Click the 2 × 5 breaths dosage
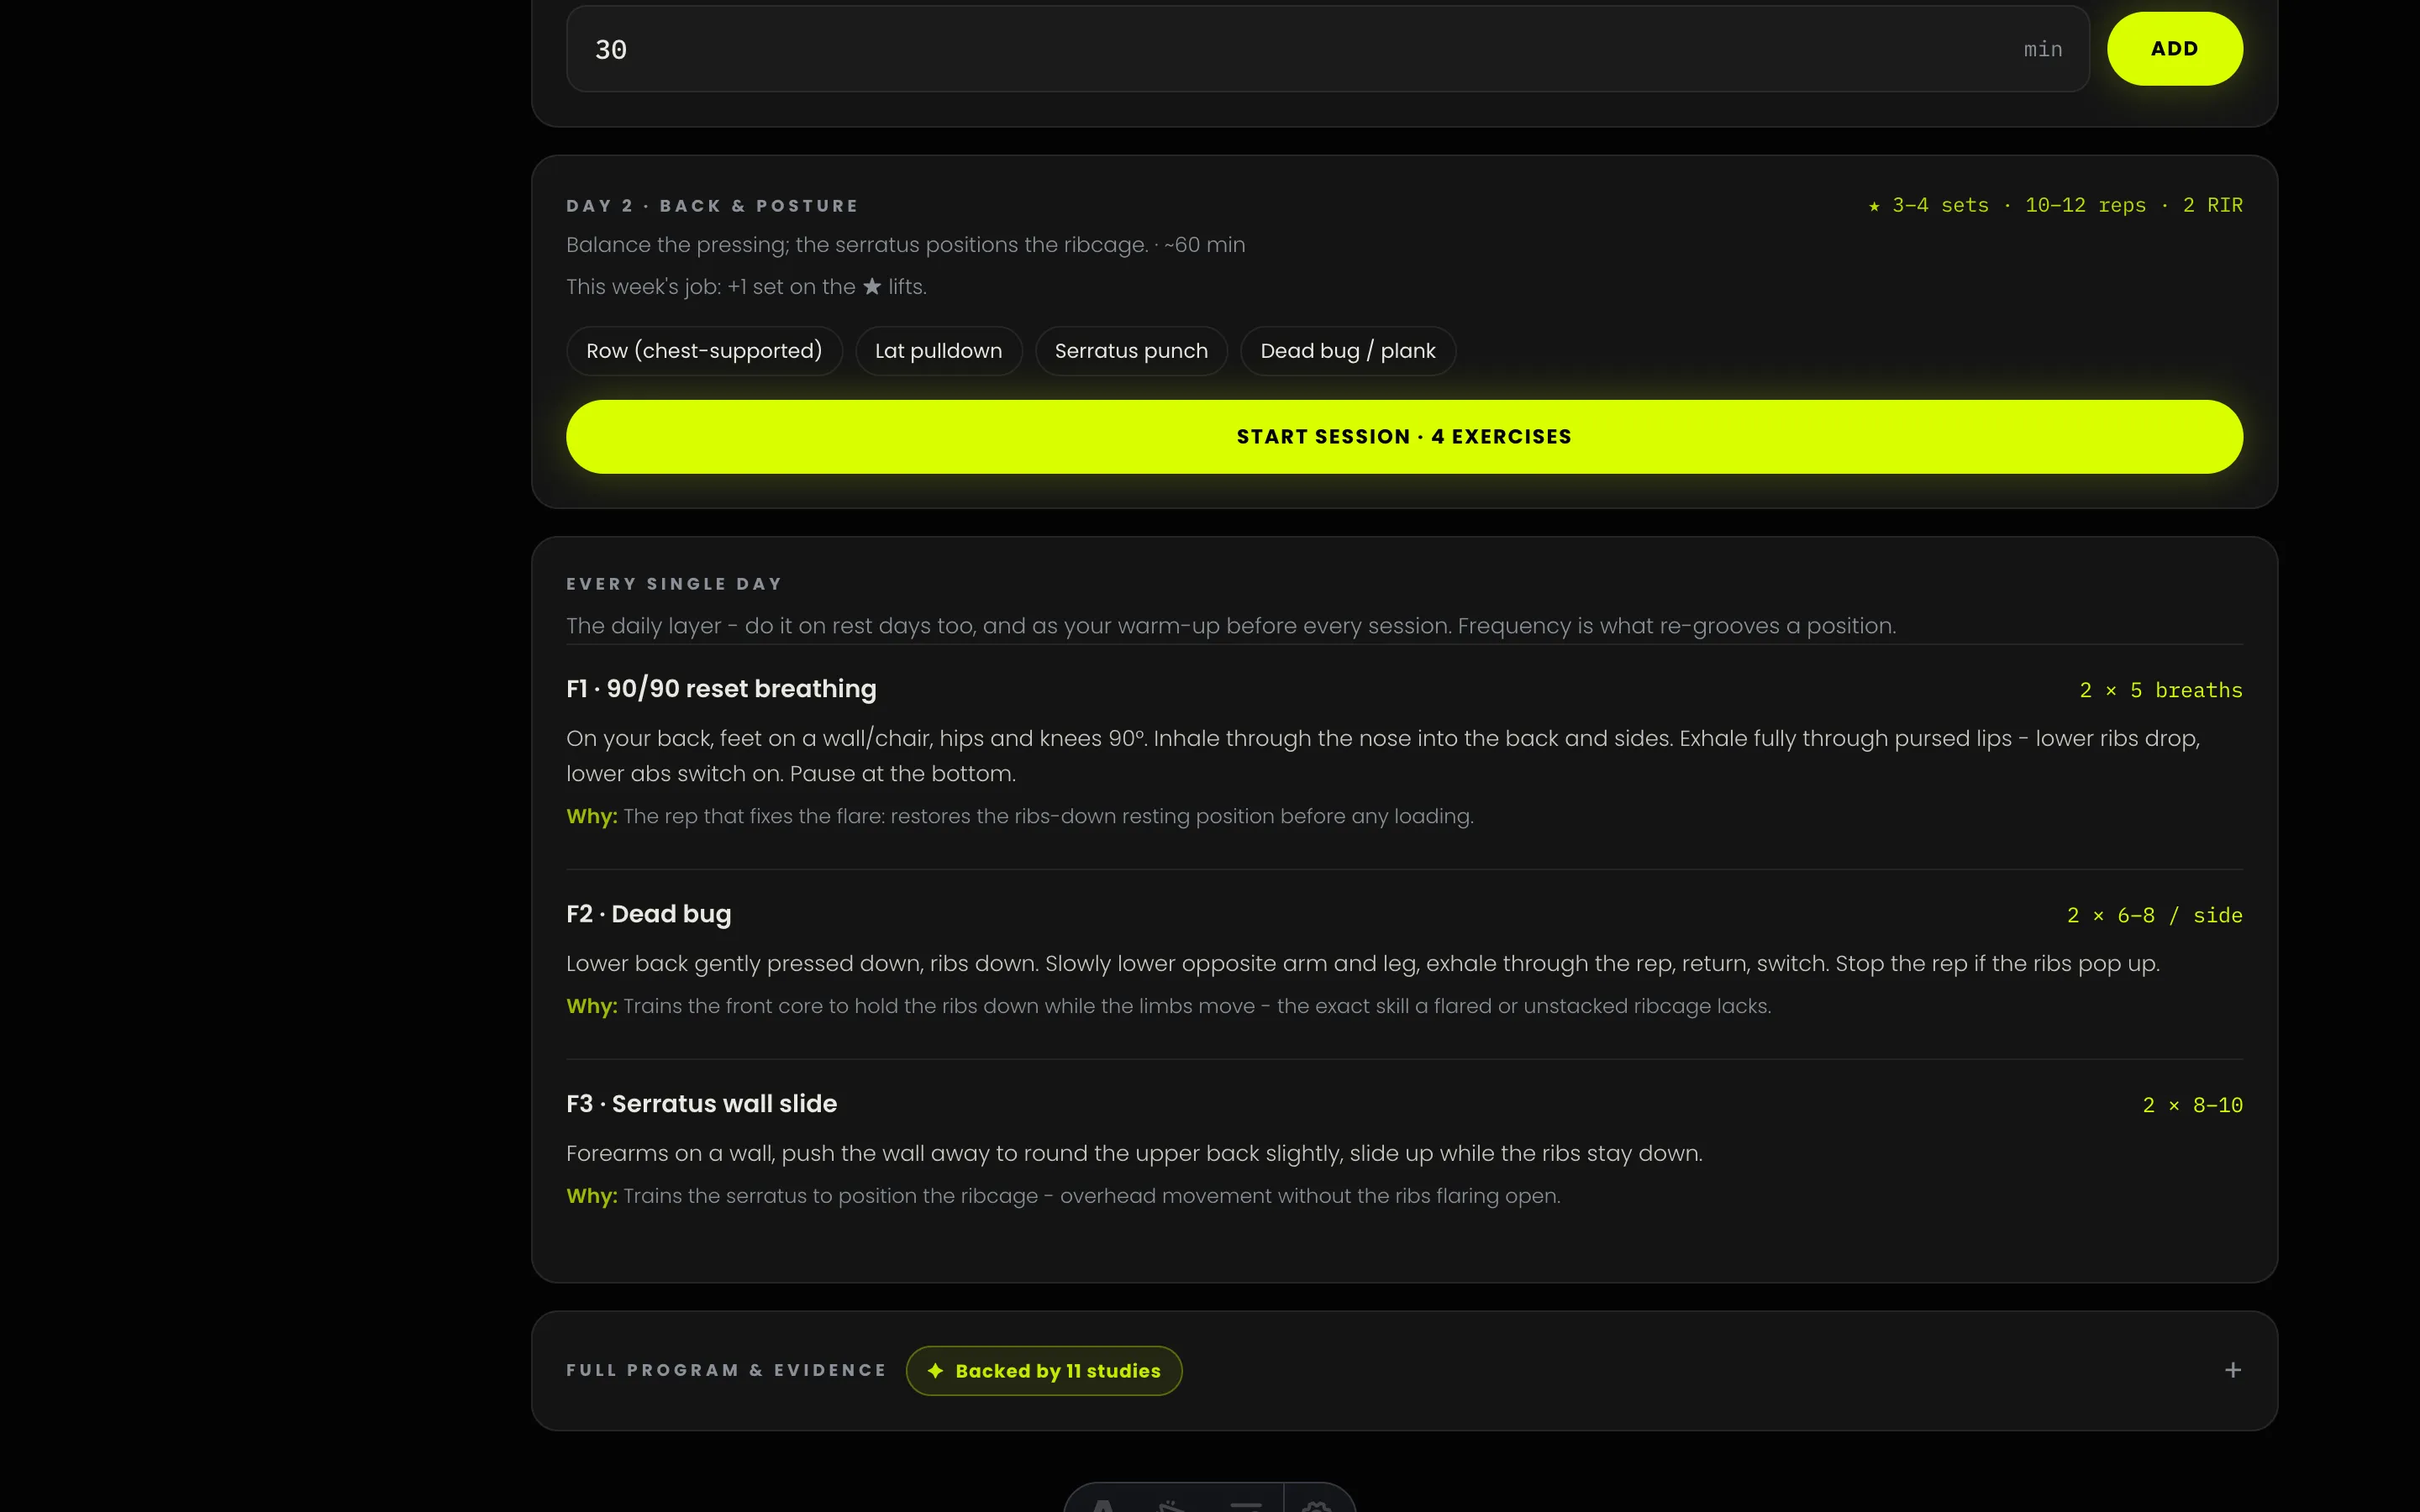 [x=2161, y=690]
